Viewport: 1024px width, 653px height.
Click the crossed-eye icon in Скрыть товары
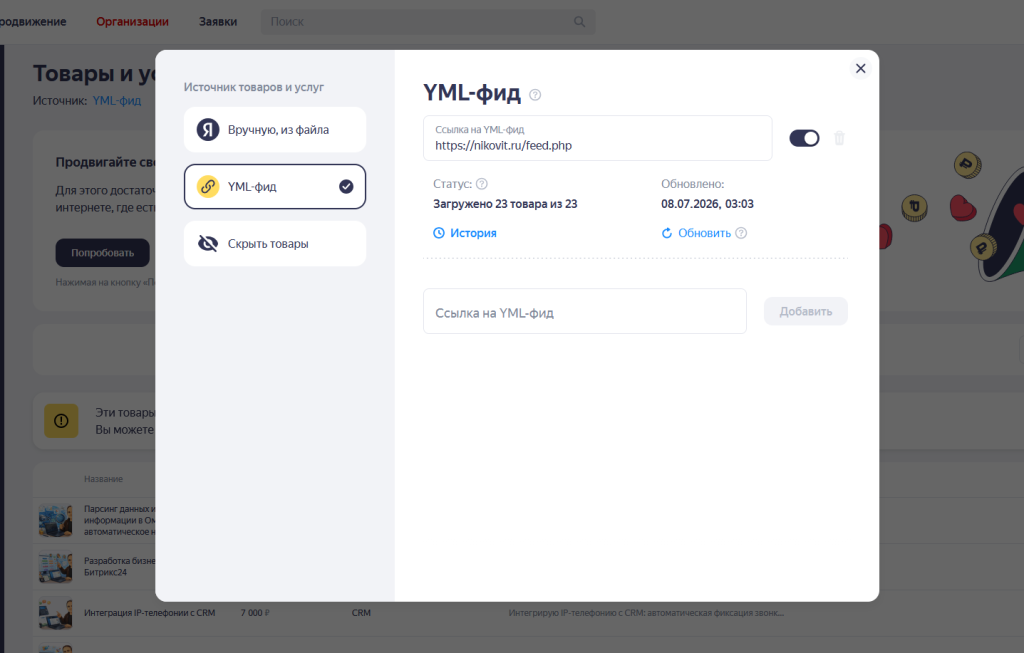click(x=208, y=244)
